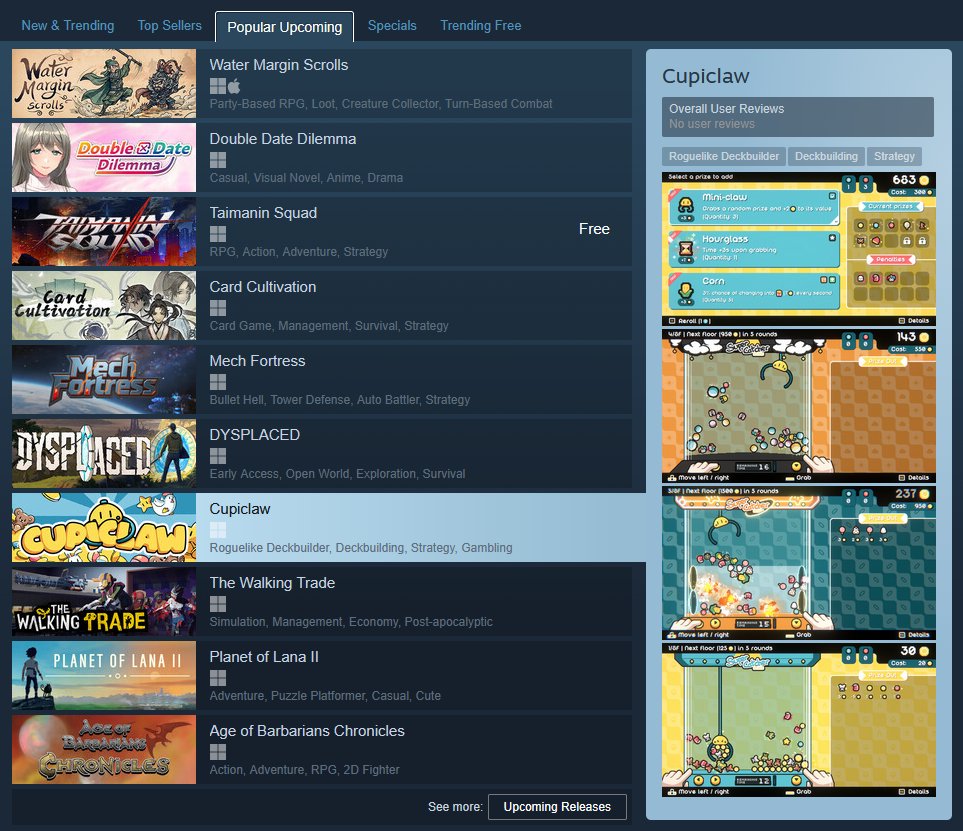Image resolution: width=963 pixels, height=831 pixels.
Task: Click the Card Cultivation title
Action: [263, 287]
